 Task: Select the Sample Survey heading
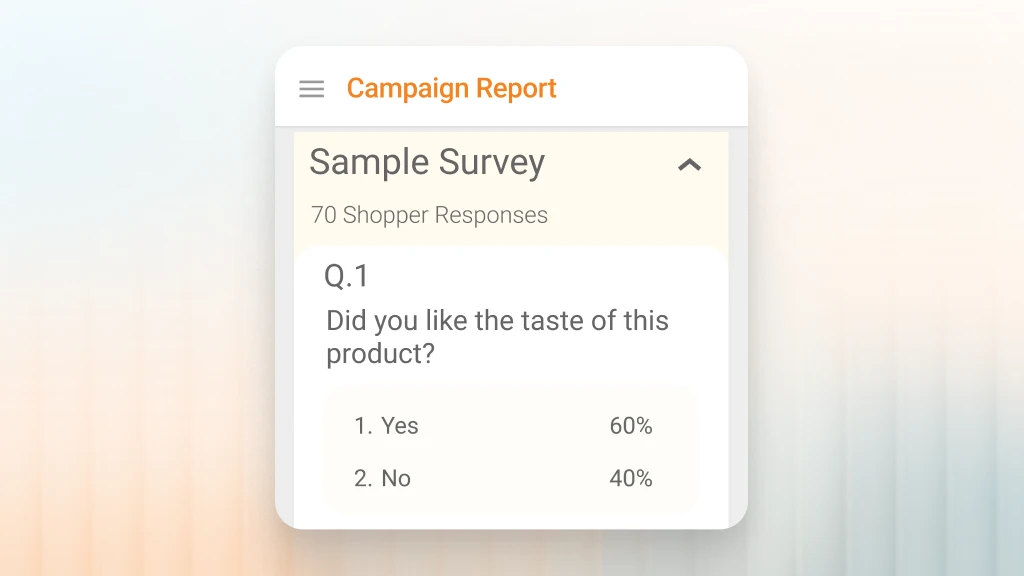(427, 162)
